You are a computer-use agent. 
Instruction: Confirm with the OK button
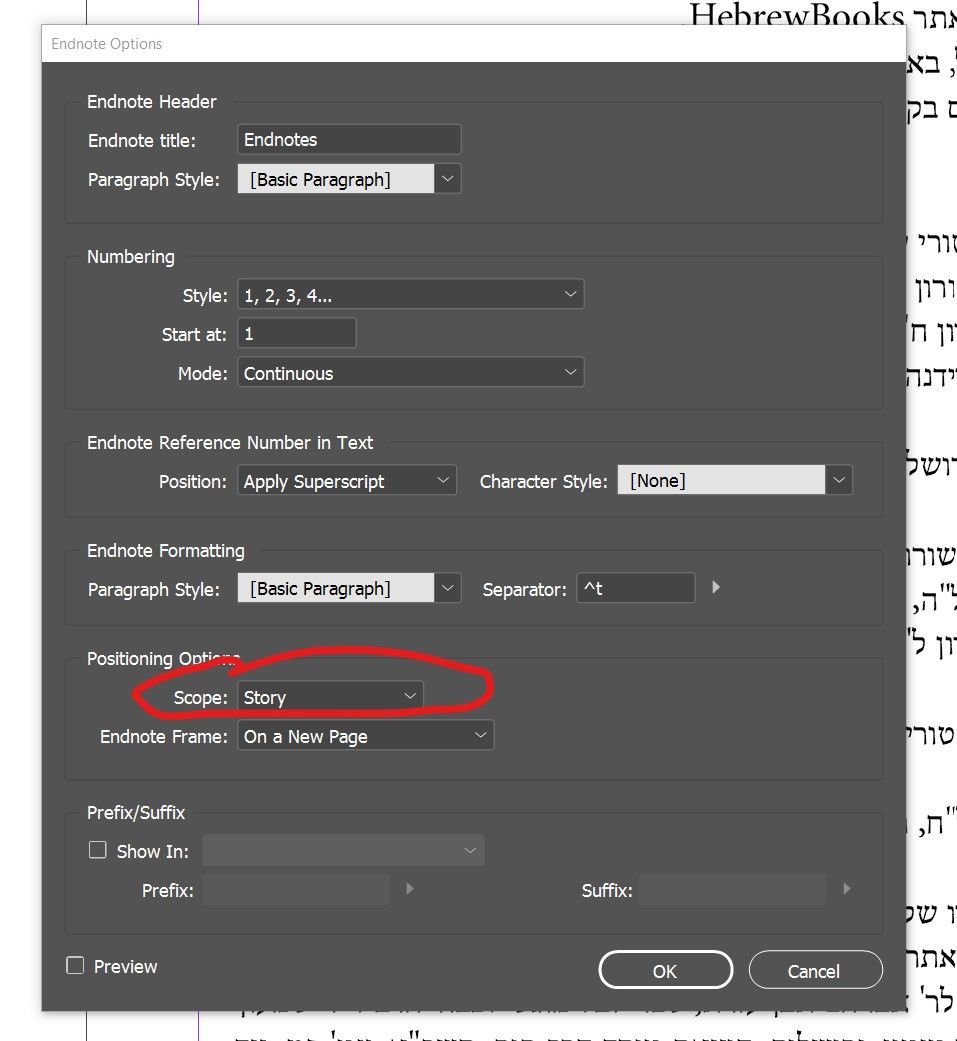[x=665, y=970]
